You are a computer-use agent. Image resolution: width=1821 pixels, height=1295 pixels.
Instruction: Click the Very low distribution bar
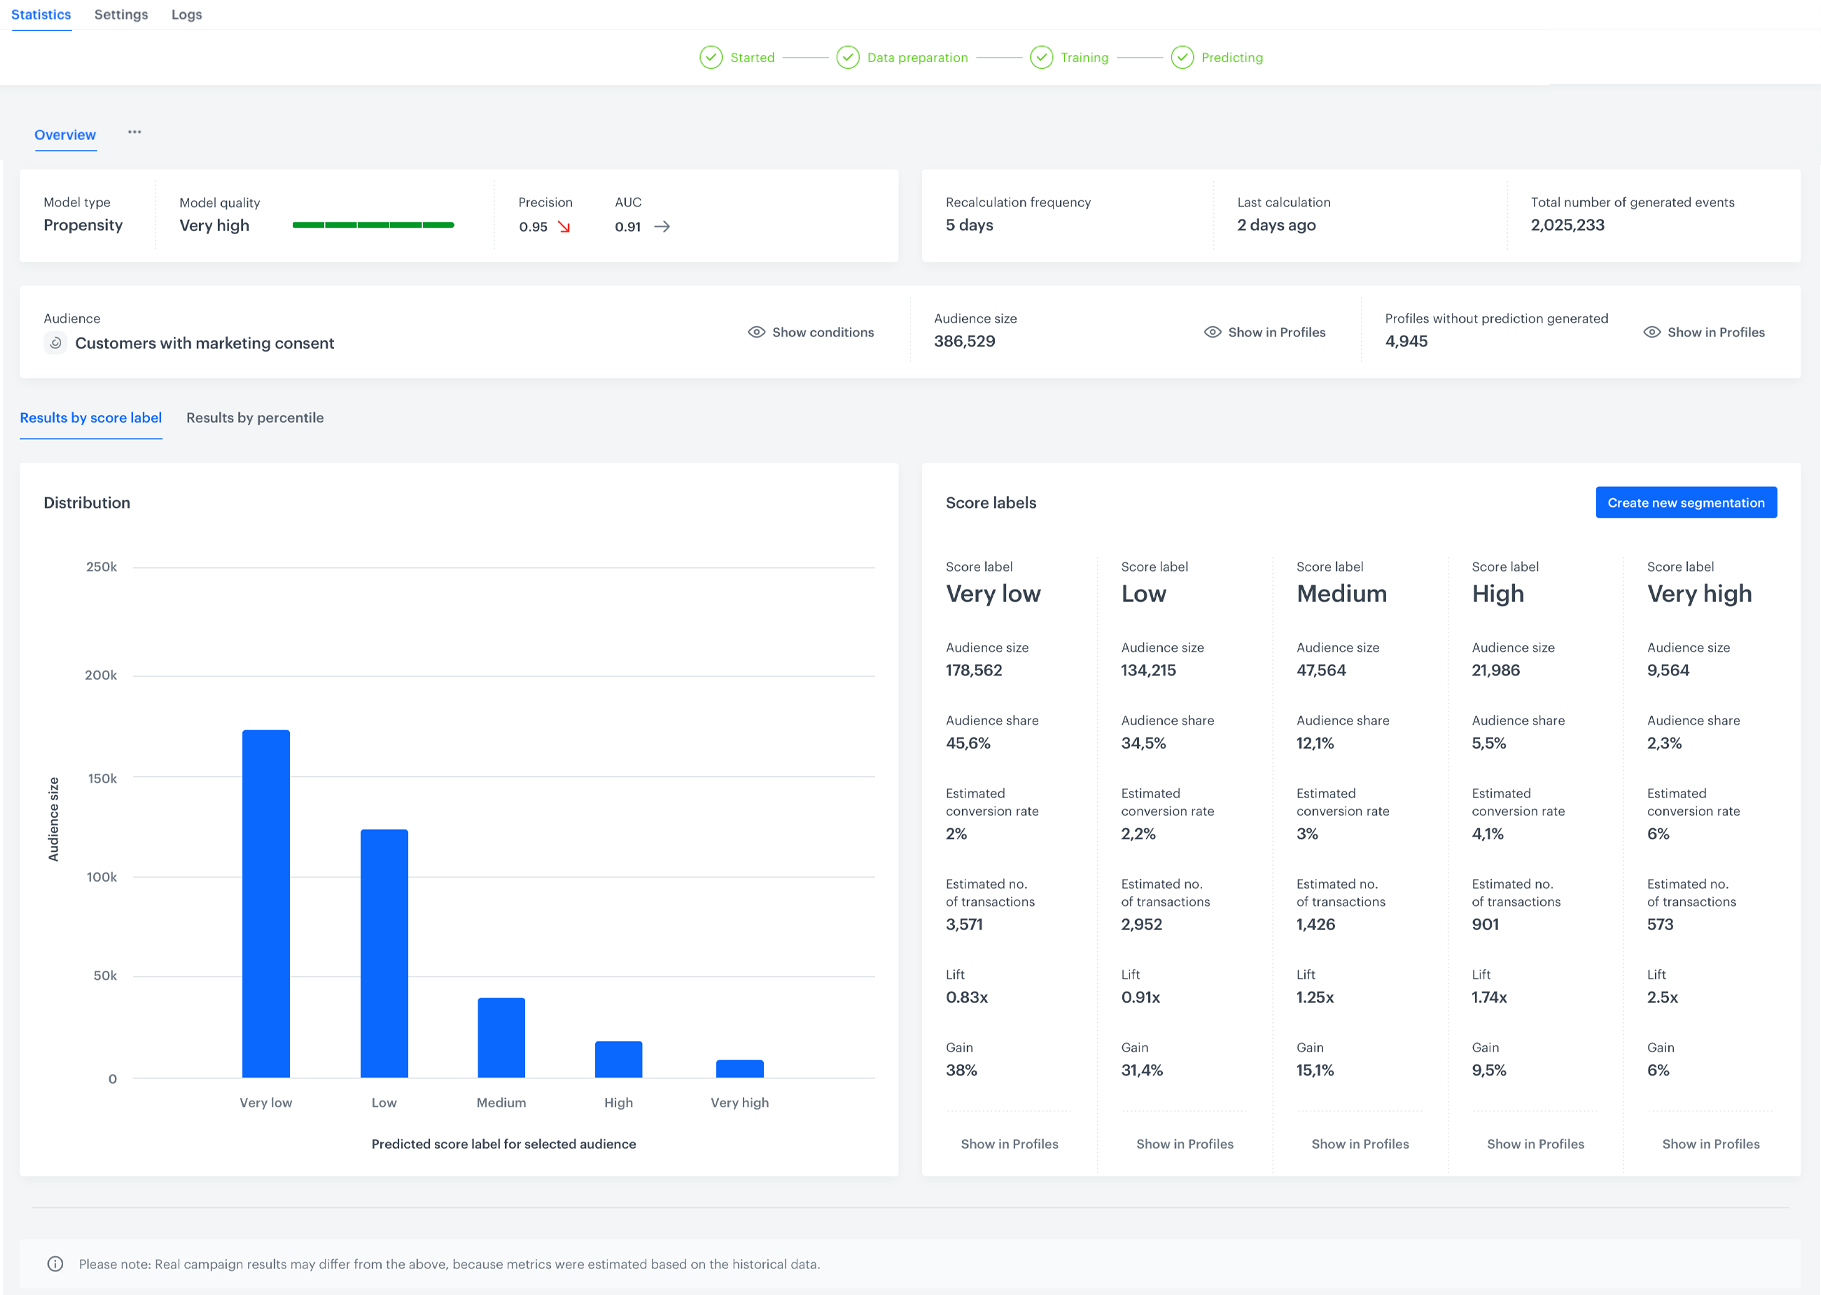[x=266, y=903]
